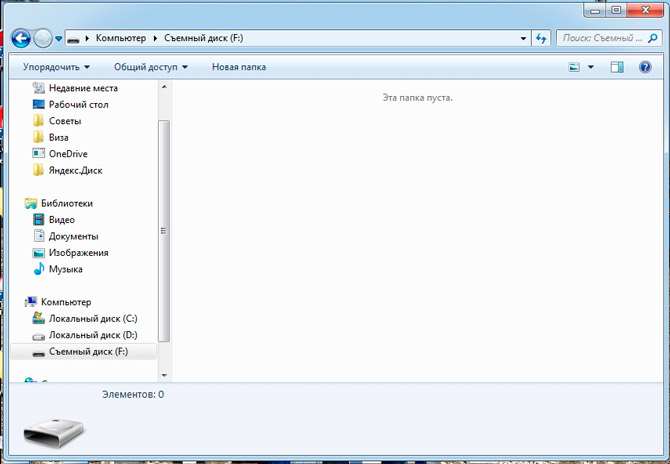The image size is (670, 464).
Task: Expand the arrow between Компьютер and Съемный диск
Action: click(x=156, y=38)
